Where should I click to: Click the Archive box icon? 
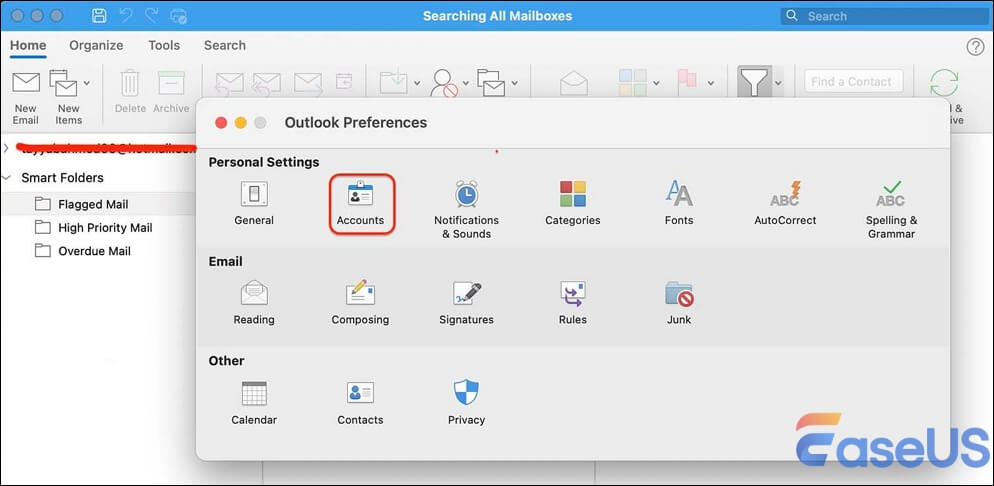click(171, 83)
